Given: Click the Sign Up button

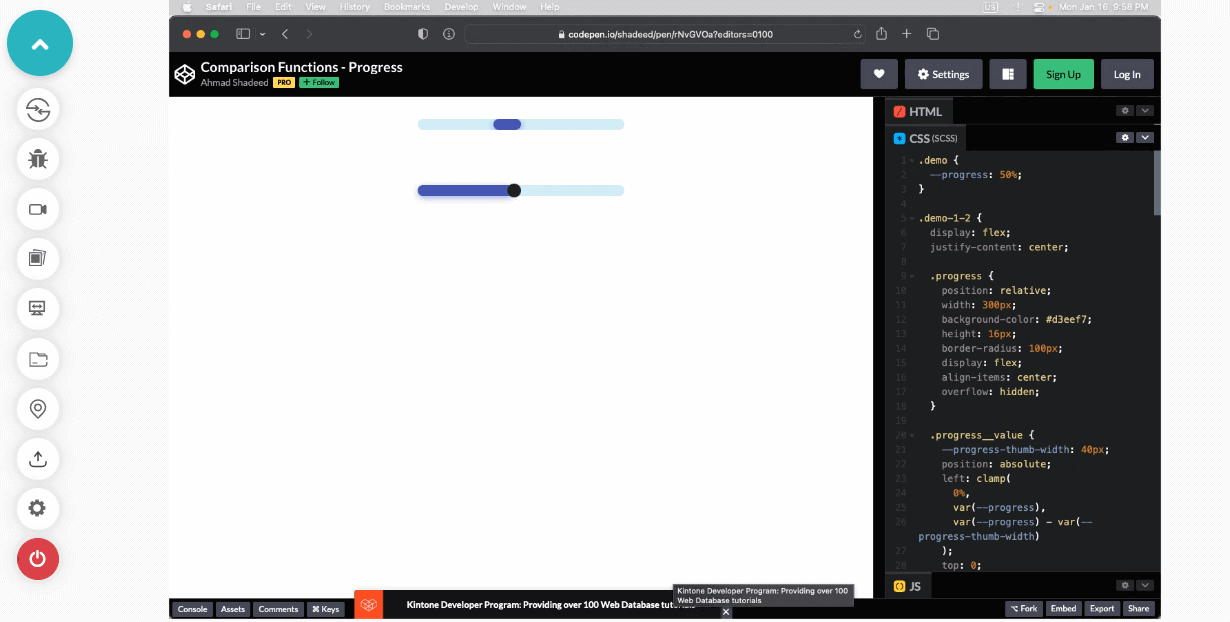Looking at the screenshot, I should (x=1063, y=73).
